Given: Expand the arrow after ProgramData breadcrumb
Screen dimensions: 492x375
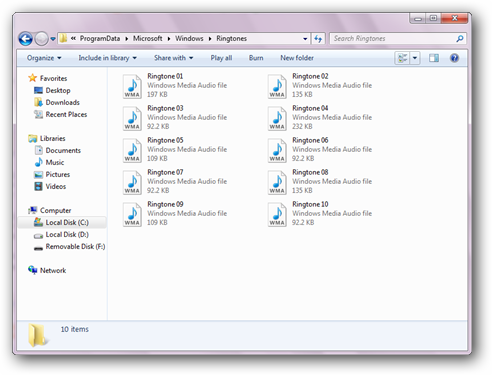Looking at the screenshot, I should pos(127,39).
